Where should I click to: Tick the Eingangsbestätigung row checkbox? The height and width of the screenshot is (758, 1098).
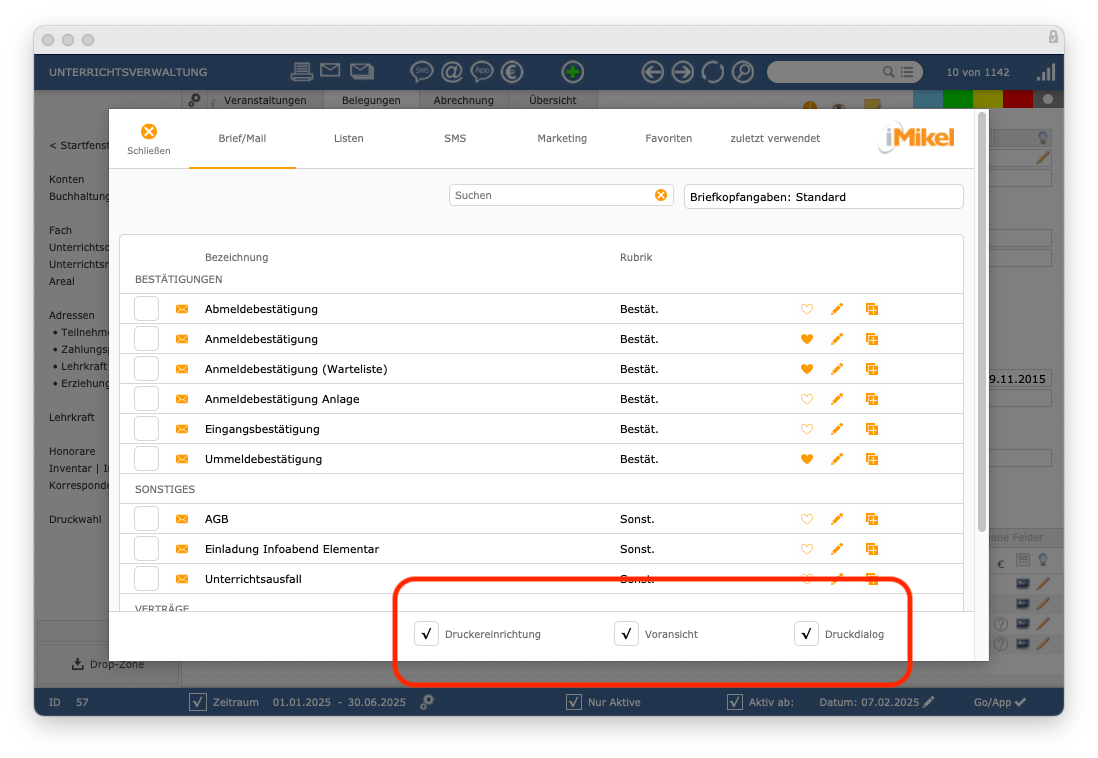pos(146,429)
